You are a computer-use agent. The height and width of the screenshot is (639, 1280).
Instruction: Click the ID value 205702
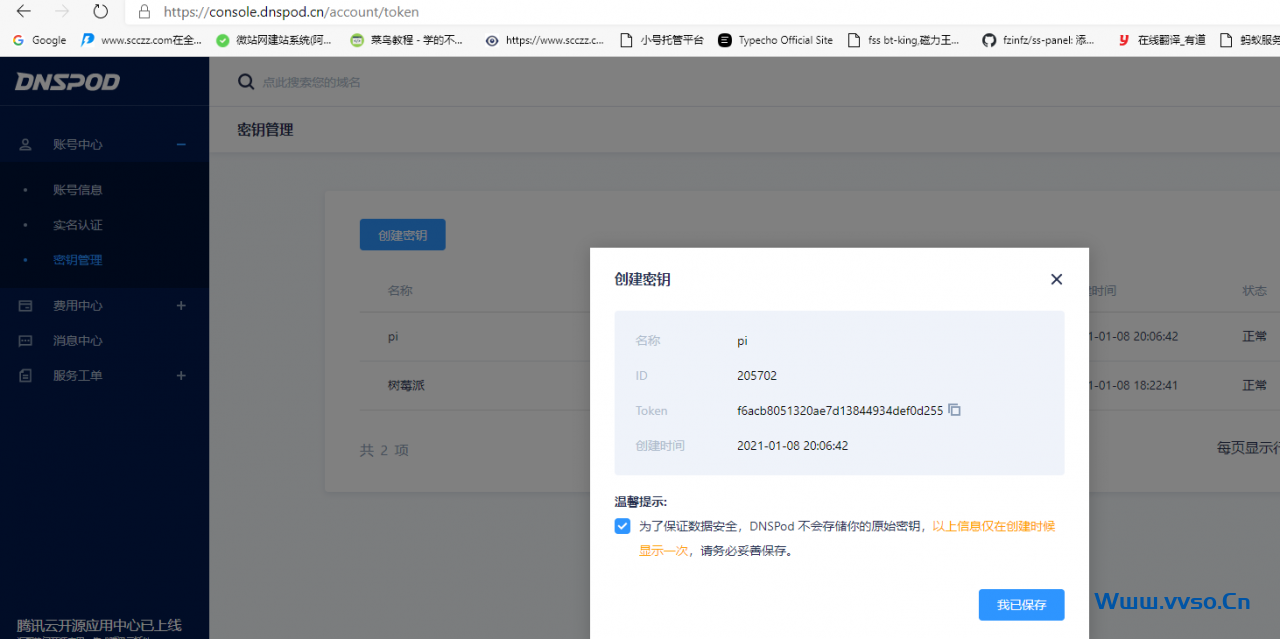click(757, 376)
